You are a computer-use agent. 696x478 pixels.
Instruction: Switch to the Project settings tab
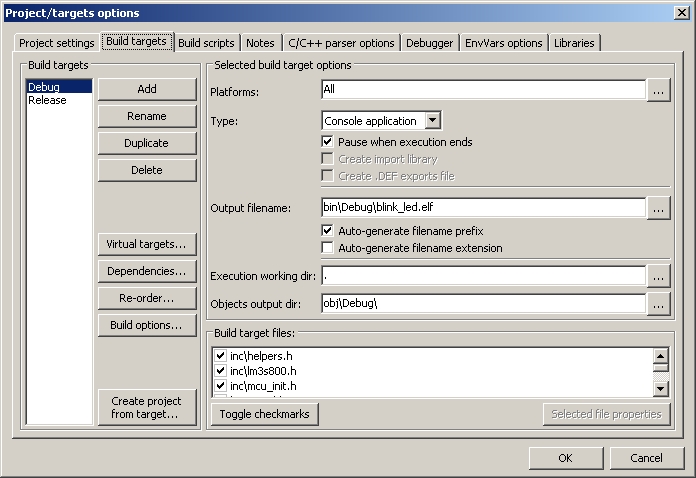pos(57,43)
